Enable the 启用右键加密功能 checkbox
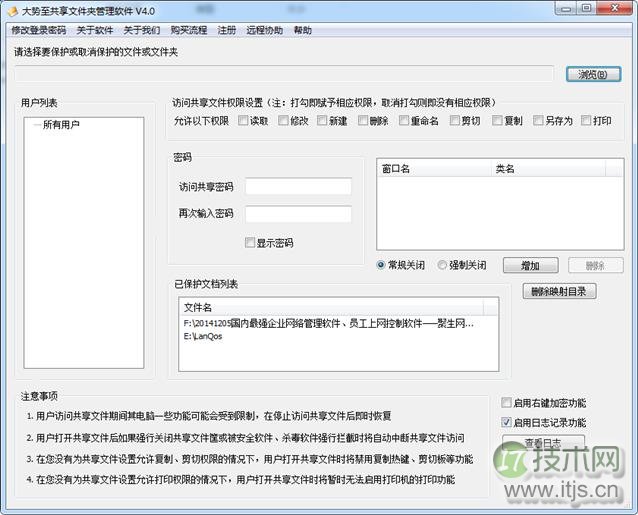Screen dimensions: 638x515 (x=506, y=403)
